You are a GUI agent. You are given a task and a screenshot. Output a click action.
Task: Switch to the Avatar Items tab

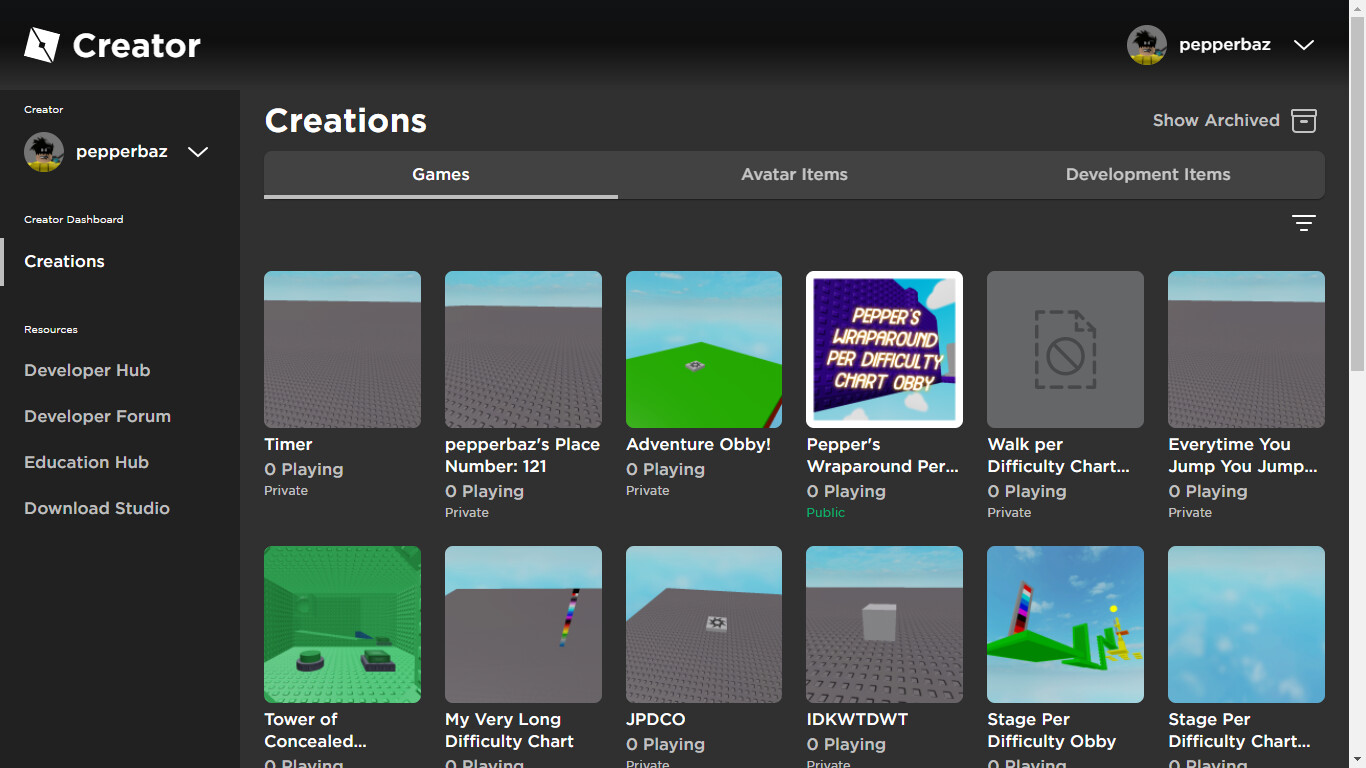[x=794, y=174]
